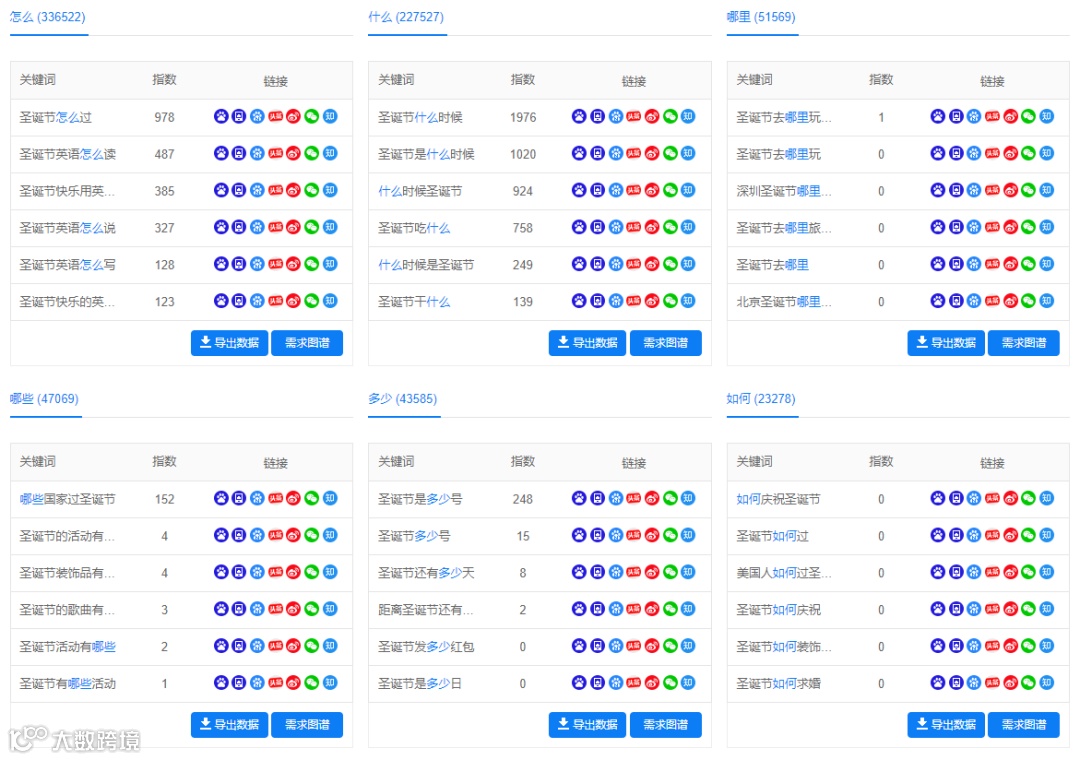
Task: Select the 怎么 (336522) tab
Action: click(x=48, y=17)
